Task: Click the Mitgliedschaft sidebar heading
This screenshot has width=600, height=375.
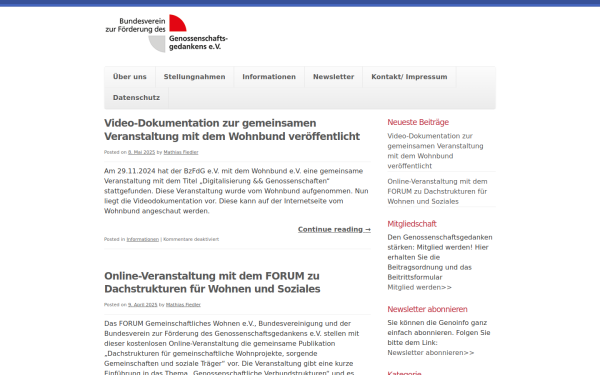Action: coord(412,224)
